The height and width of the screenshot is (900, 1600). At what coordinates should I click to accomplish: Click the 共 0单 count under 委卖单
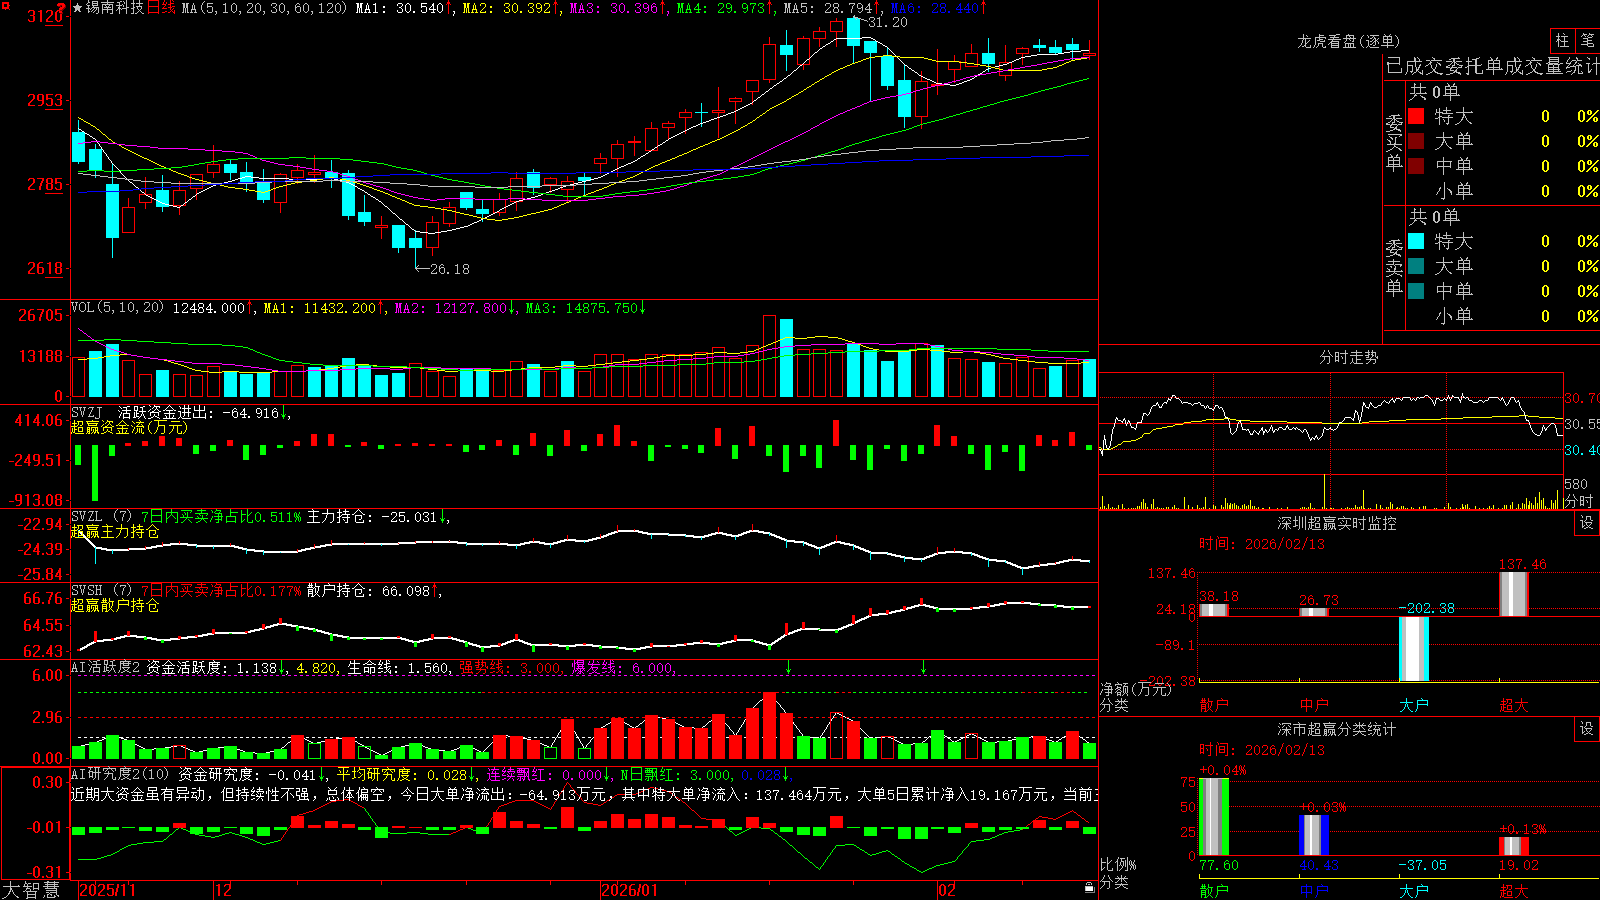(1434, 217)
